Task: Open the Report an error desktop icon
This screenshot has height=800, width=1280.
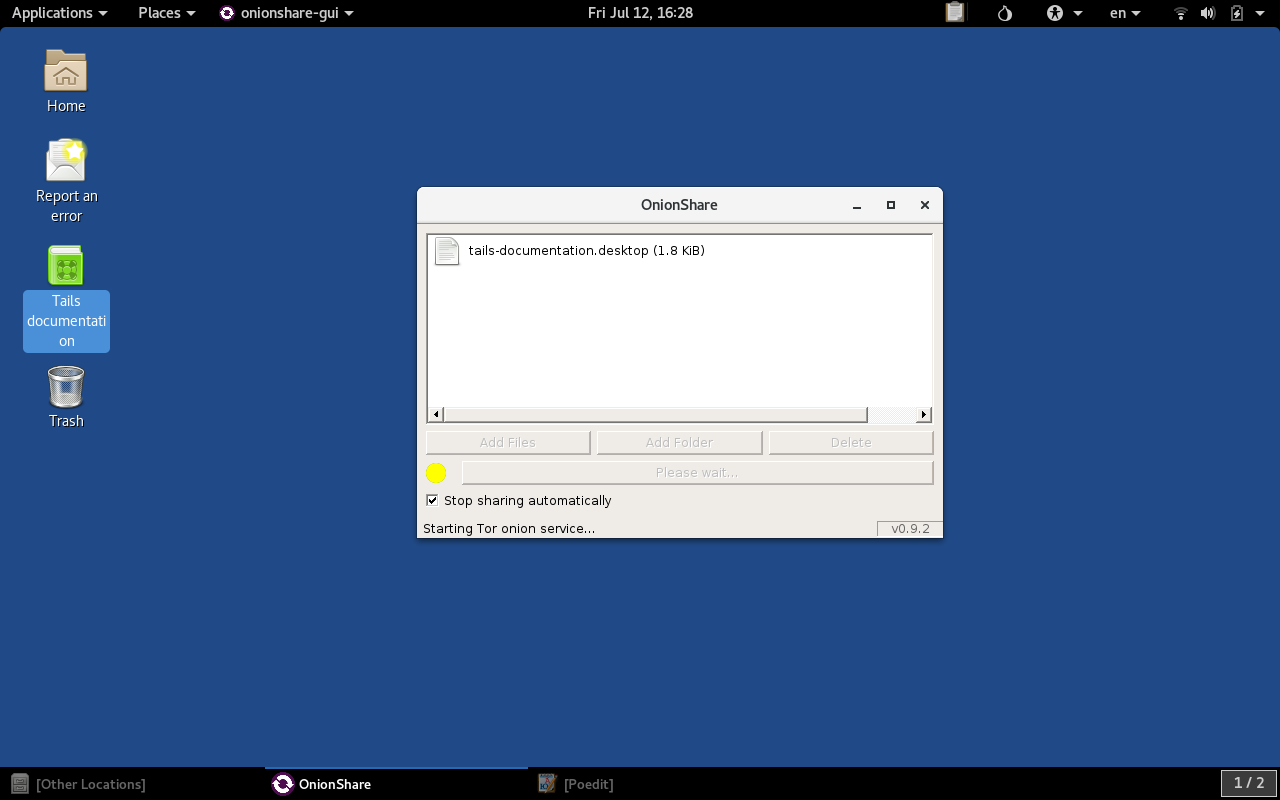Action: click(x=66, y=160)
